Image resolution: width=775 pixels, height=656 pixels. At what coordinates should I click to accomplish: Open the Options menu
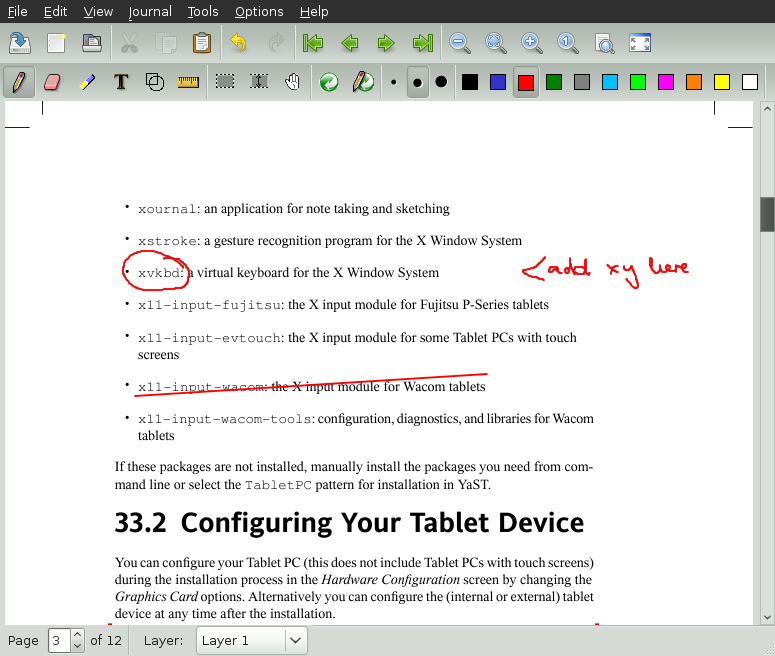(x=259, y=11)
